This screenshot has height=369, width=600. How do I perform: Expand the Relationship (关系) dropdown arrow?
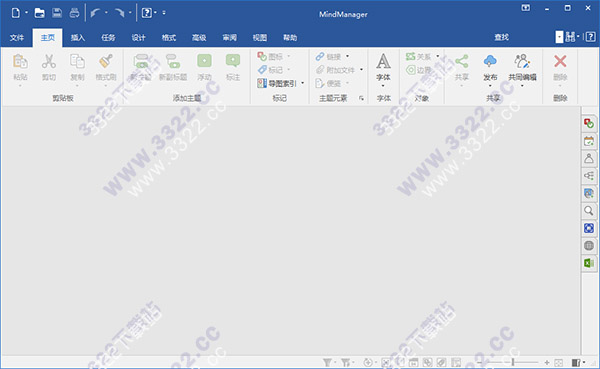pyautogui.click(x=438, y=56)
